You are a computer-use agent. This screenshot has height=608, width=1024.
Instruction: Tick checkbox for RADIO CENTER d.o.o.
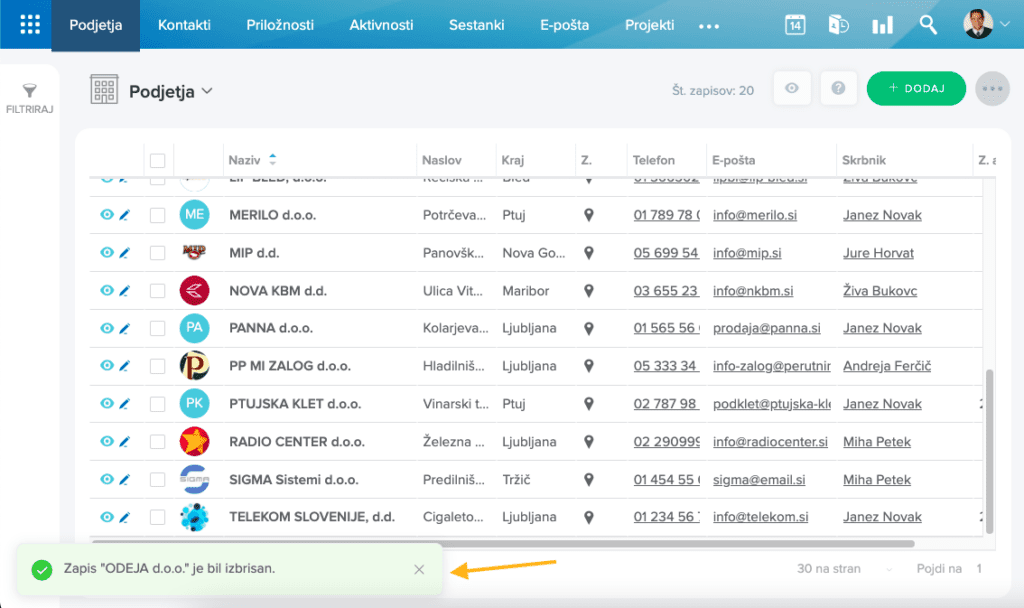(157, 442)
